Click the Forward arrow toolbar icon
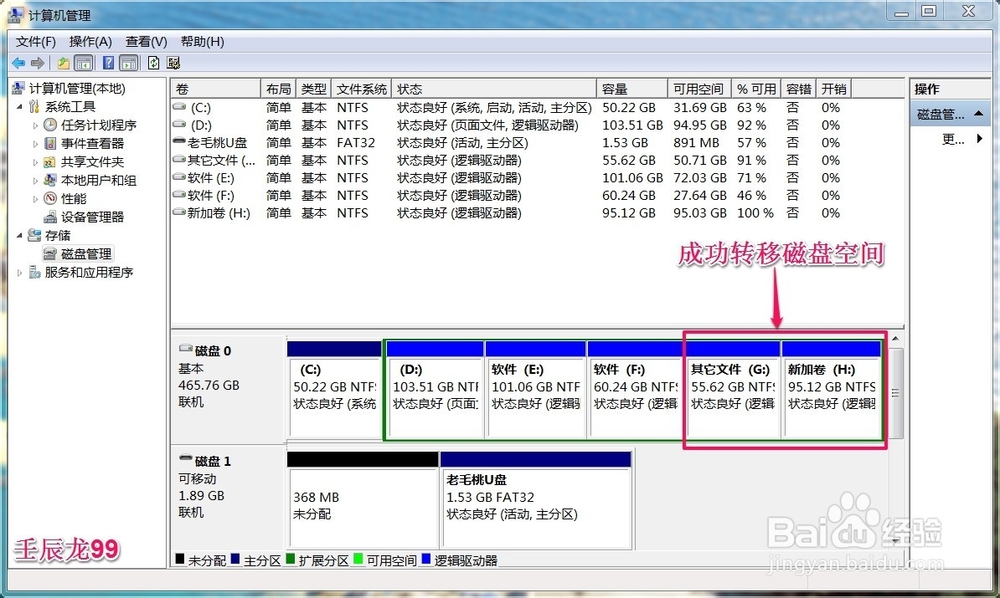This screenshot has height=598, width=1000. [x=38, y=63]
